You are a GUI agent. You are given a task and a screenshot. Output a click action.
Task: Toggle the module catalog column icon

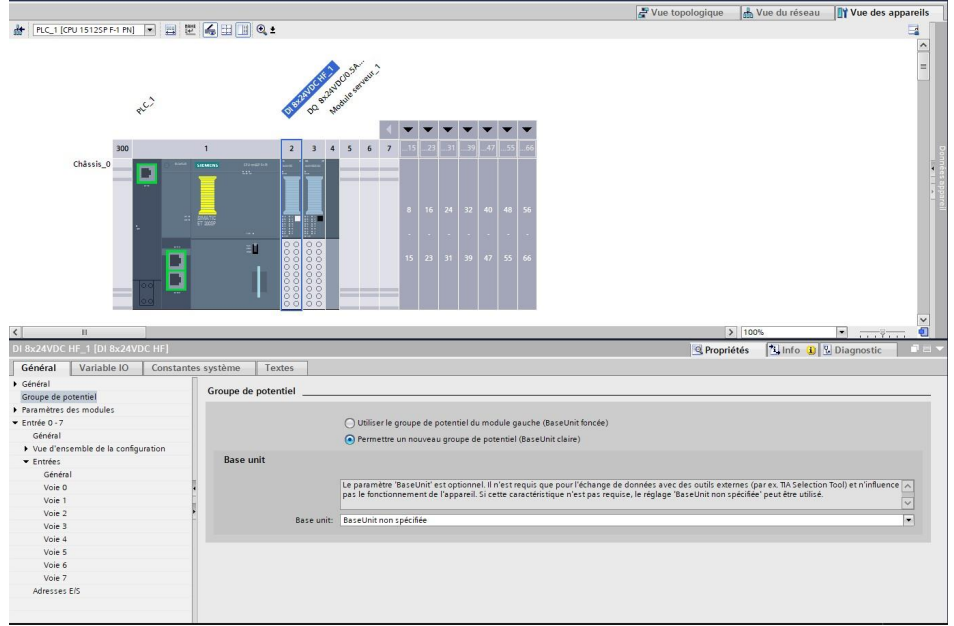click(x=243, y=30)
